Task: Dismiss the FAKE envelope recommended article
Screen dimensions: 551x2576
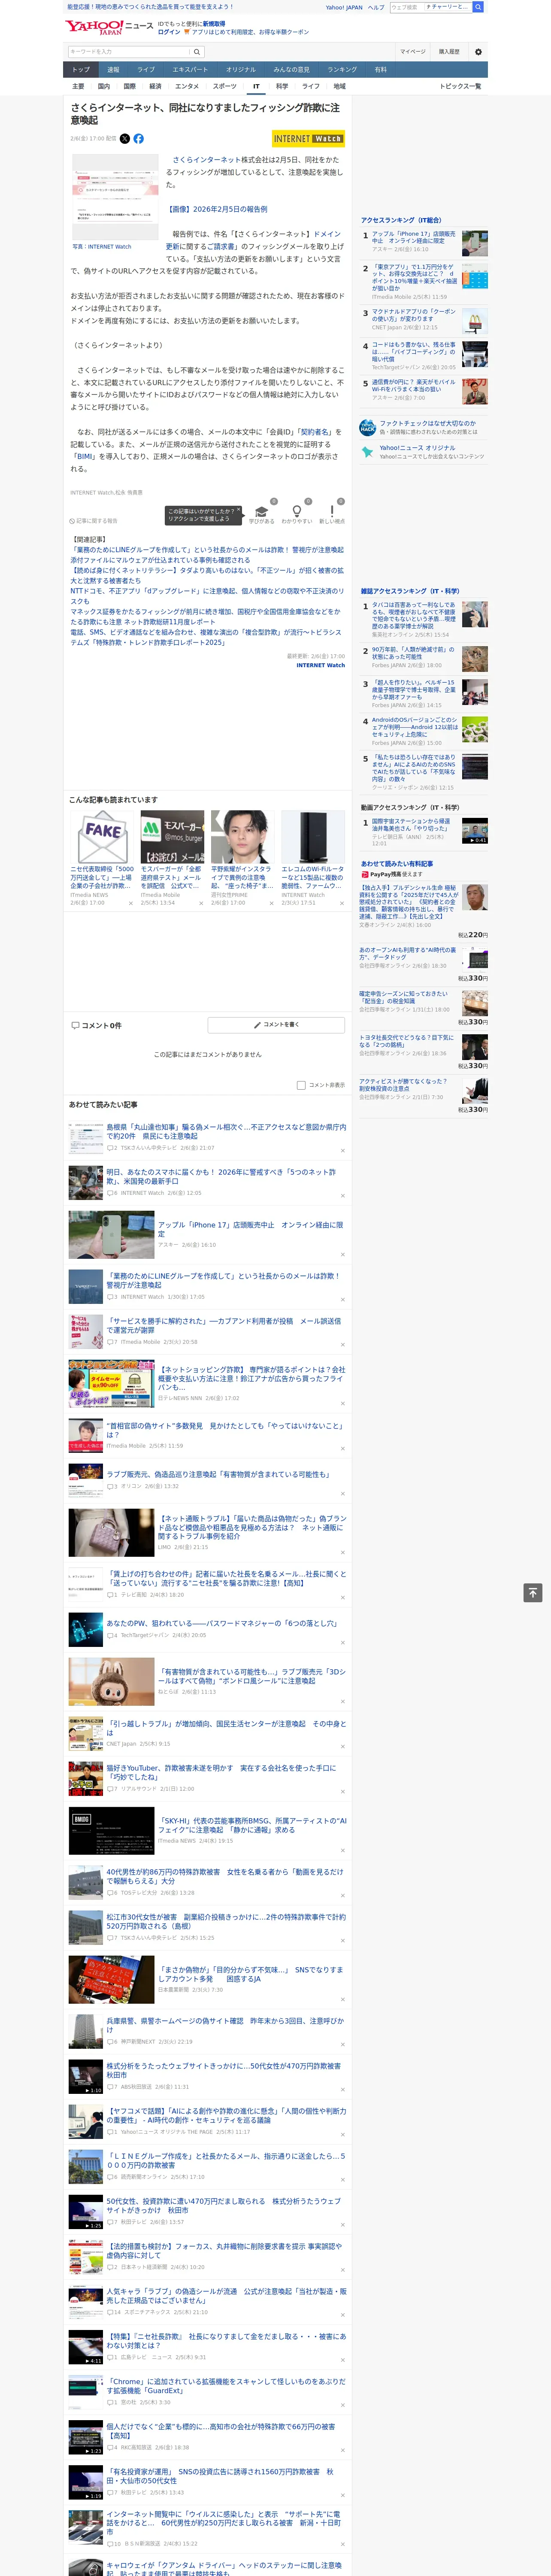Action: [x=130, y=903]
